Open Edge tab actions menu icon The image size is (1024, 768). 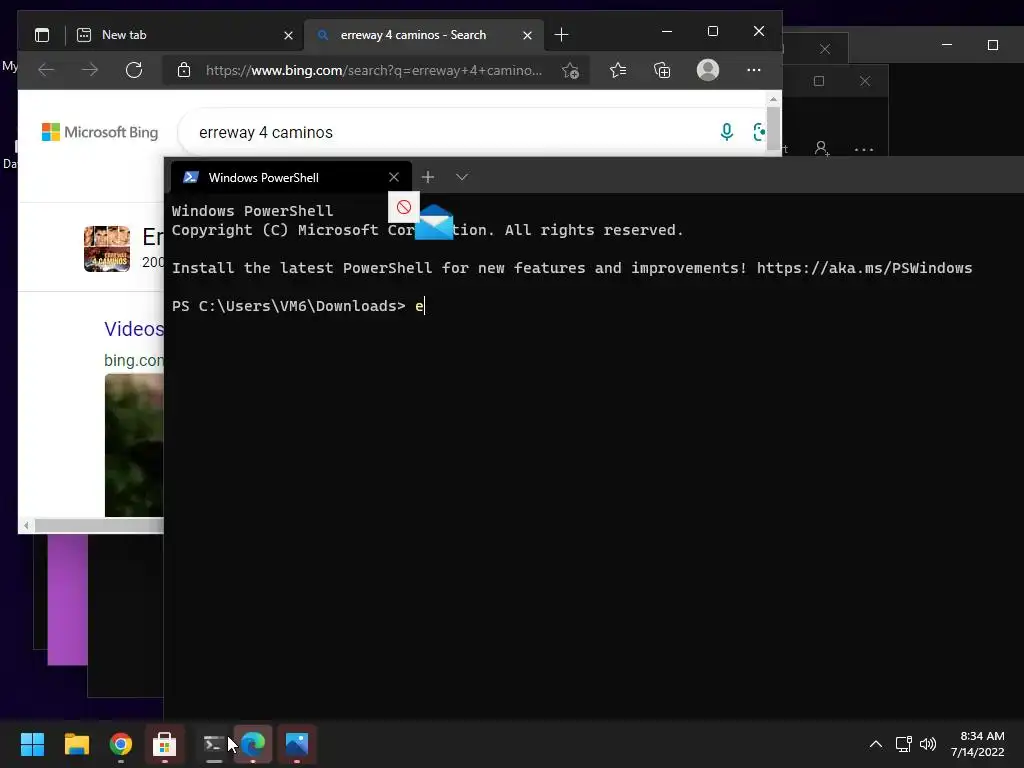coord(42,35)
